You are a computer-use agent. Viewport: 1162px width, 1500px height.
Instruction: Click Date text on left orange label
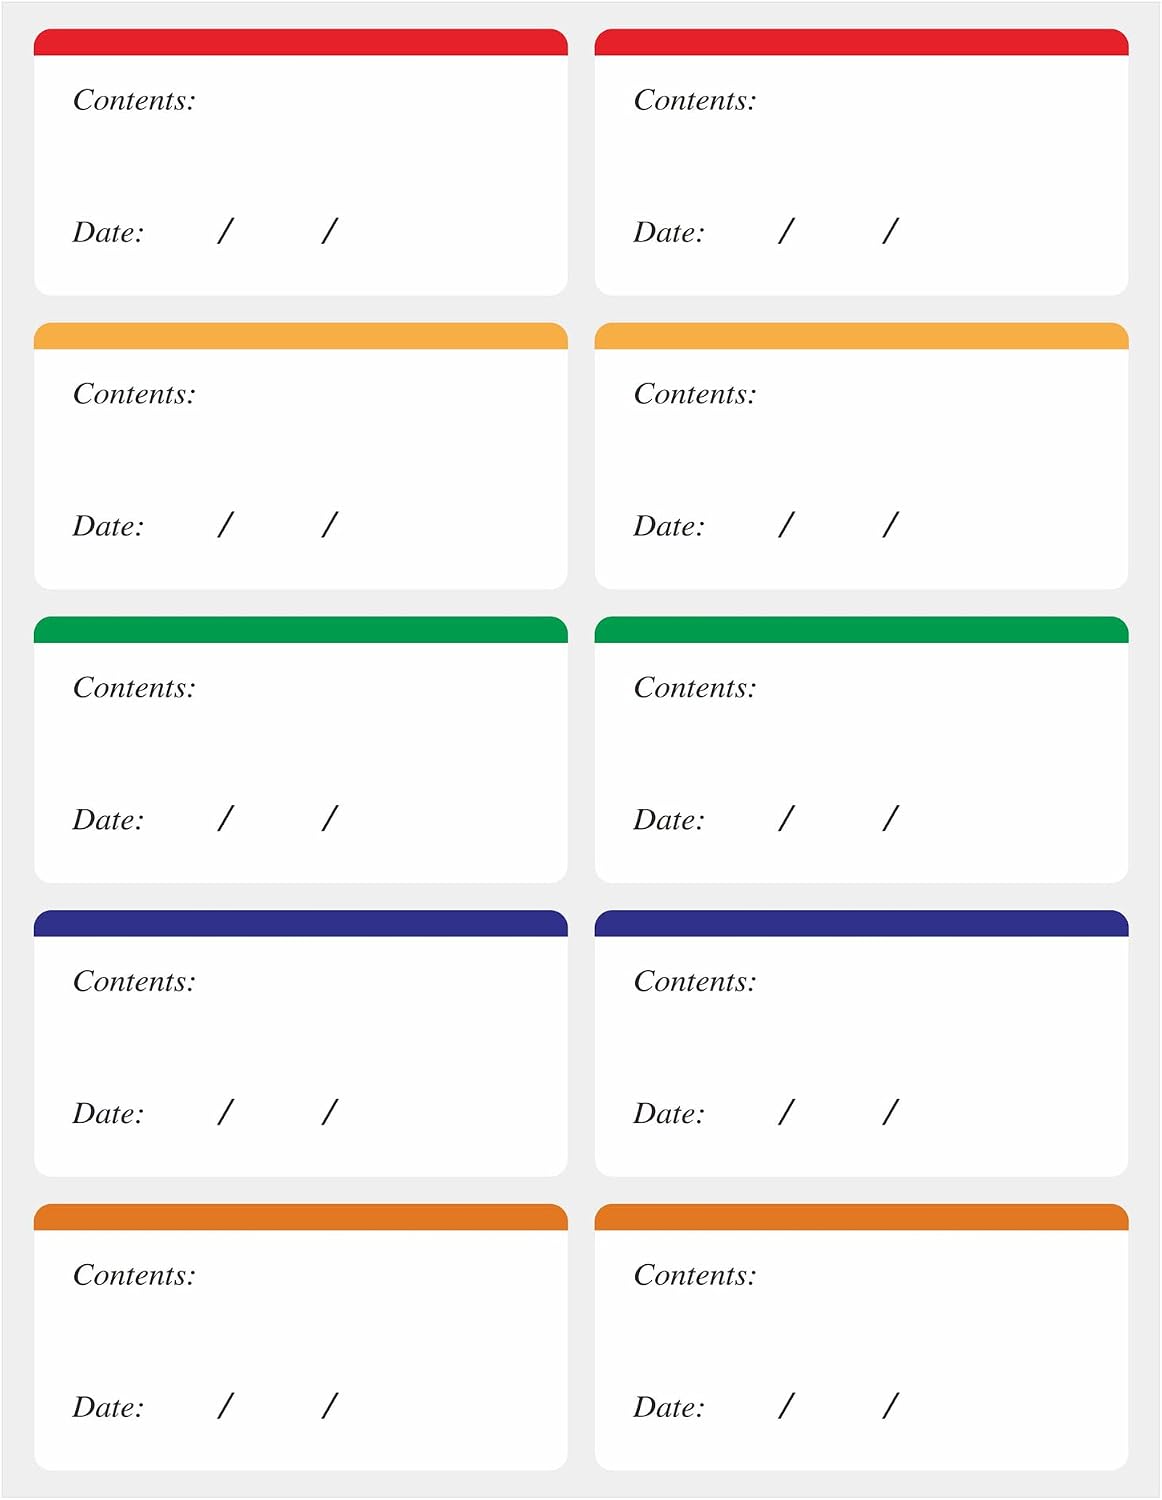coord(108,1407)
